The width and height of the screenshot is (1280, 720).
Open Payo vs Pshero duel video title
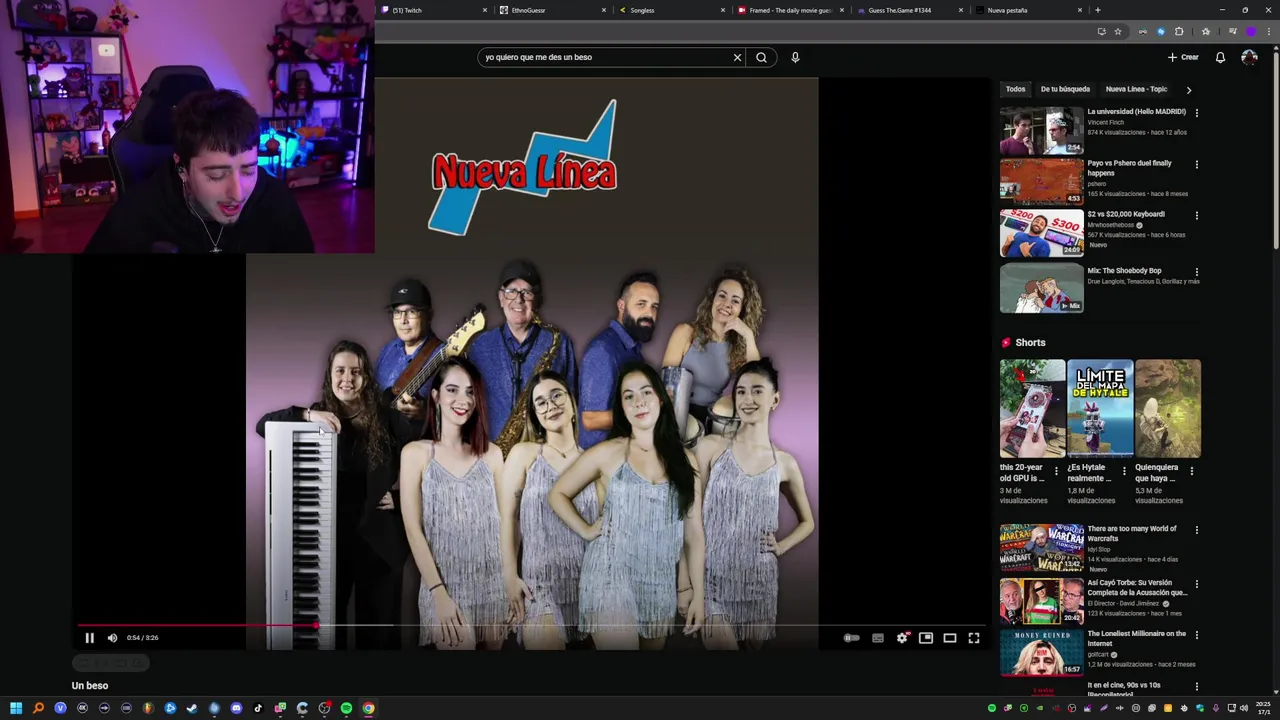coord(1129,168)
